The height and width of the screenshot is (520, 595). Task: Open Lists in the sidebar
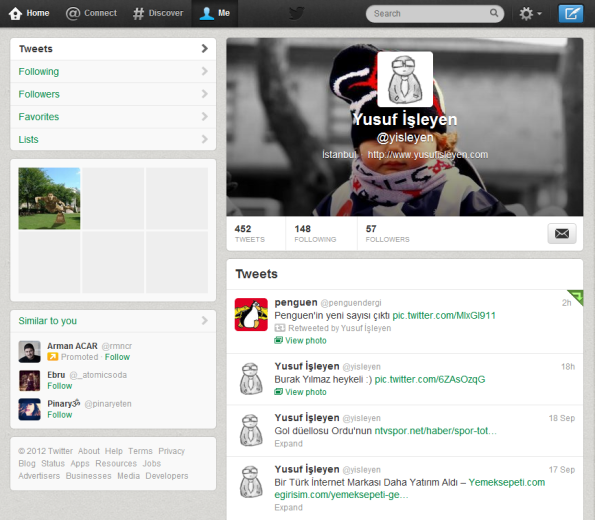pyautogui.click(x=113, y=139)
